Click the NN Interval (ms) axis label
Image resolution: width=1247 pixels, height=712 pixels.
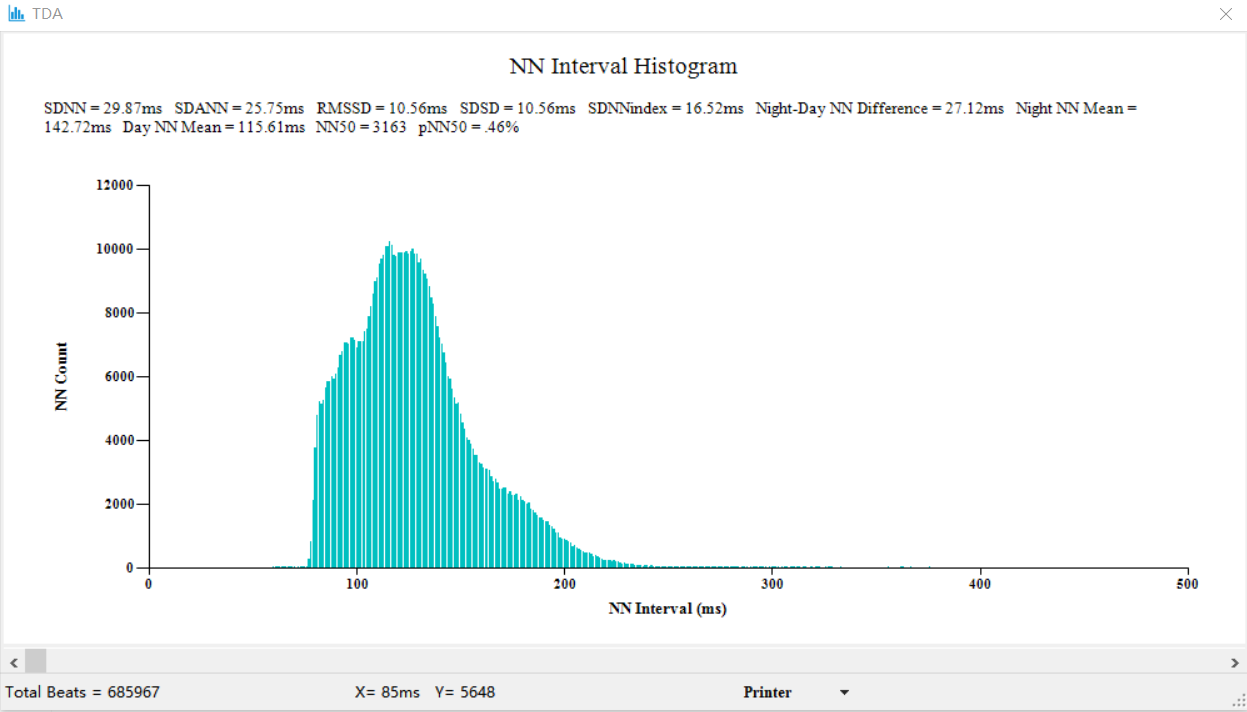click(x=667, y=608)
